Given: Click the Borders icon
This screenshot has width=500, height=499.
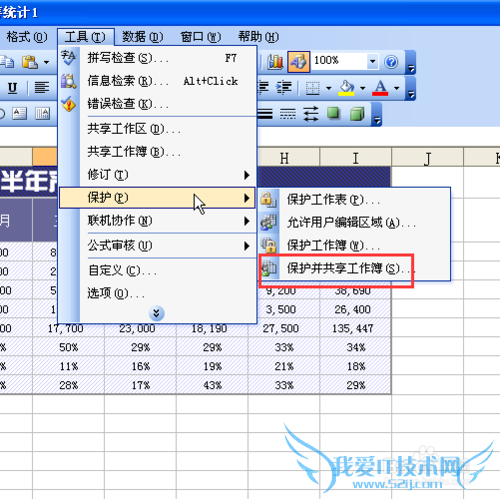Looking at the screenshot, I should coord(313,88).
